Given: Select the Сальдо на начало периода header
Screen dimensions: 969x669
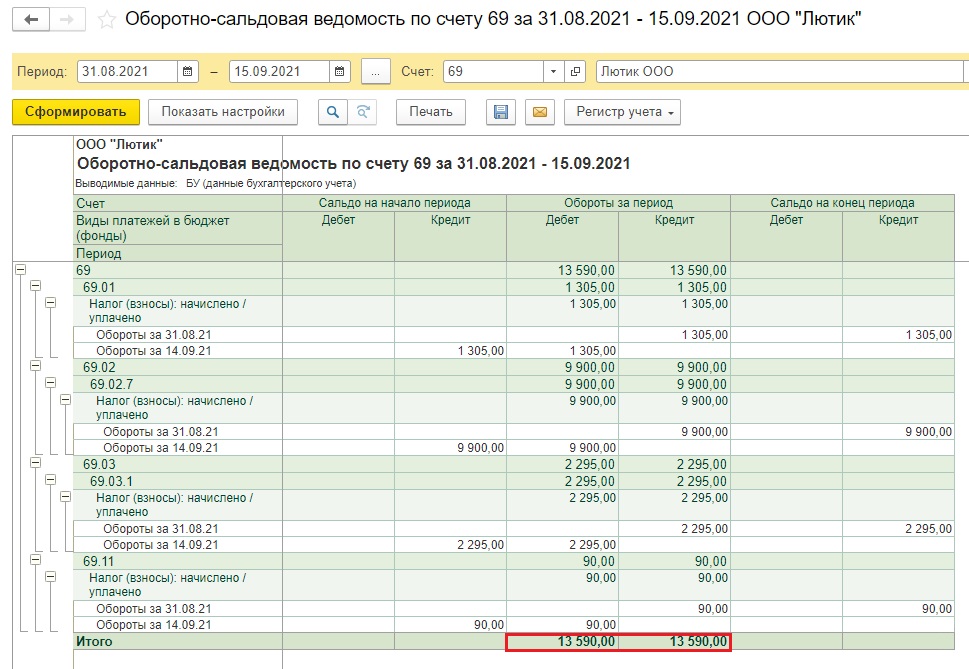Looking at the screenshot, I should tap(394, 203).
